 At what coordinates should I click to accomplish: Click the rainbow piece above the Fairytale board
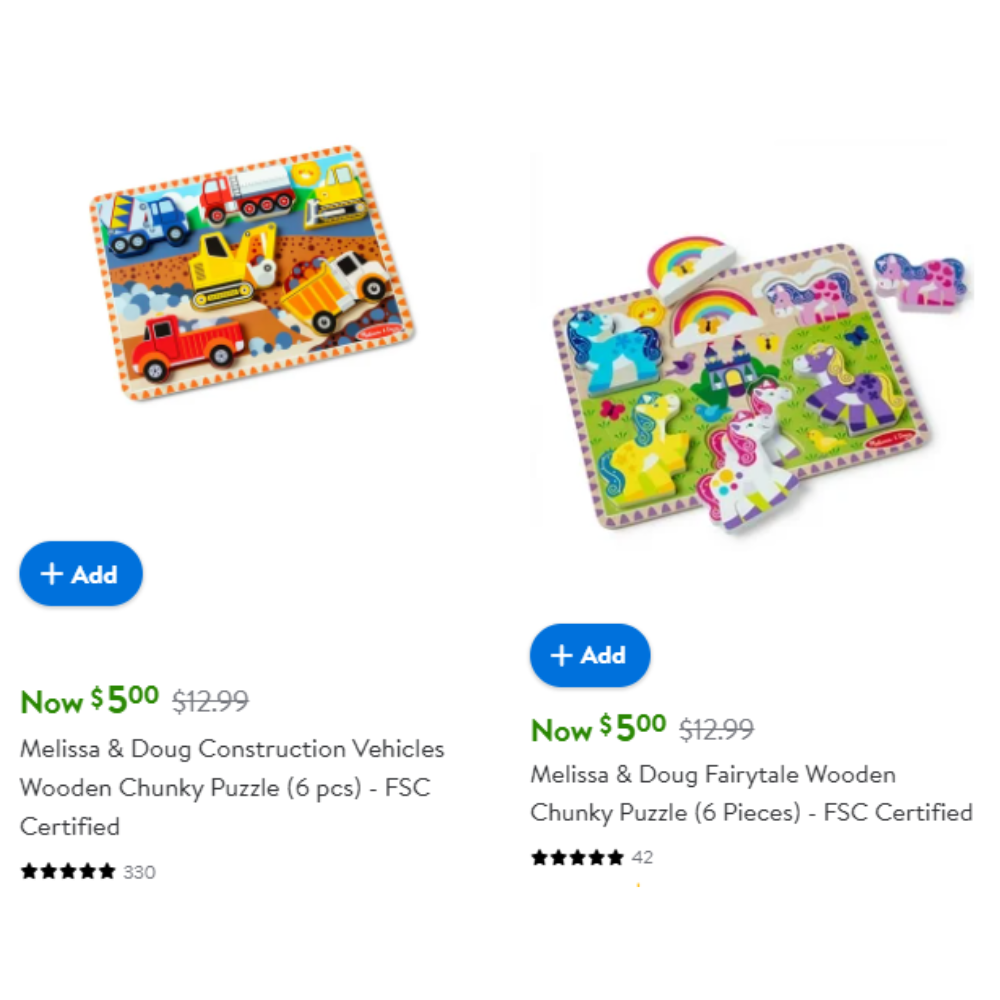[691, 267]
